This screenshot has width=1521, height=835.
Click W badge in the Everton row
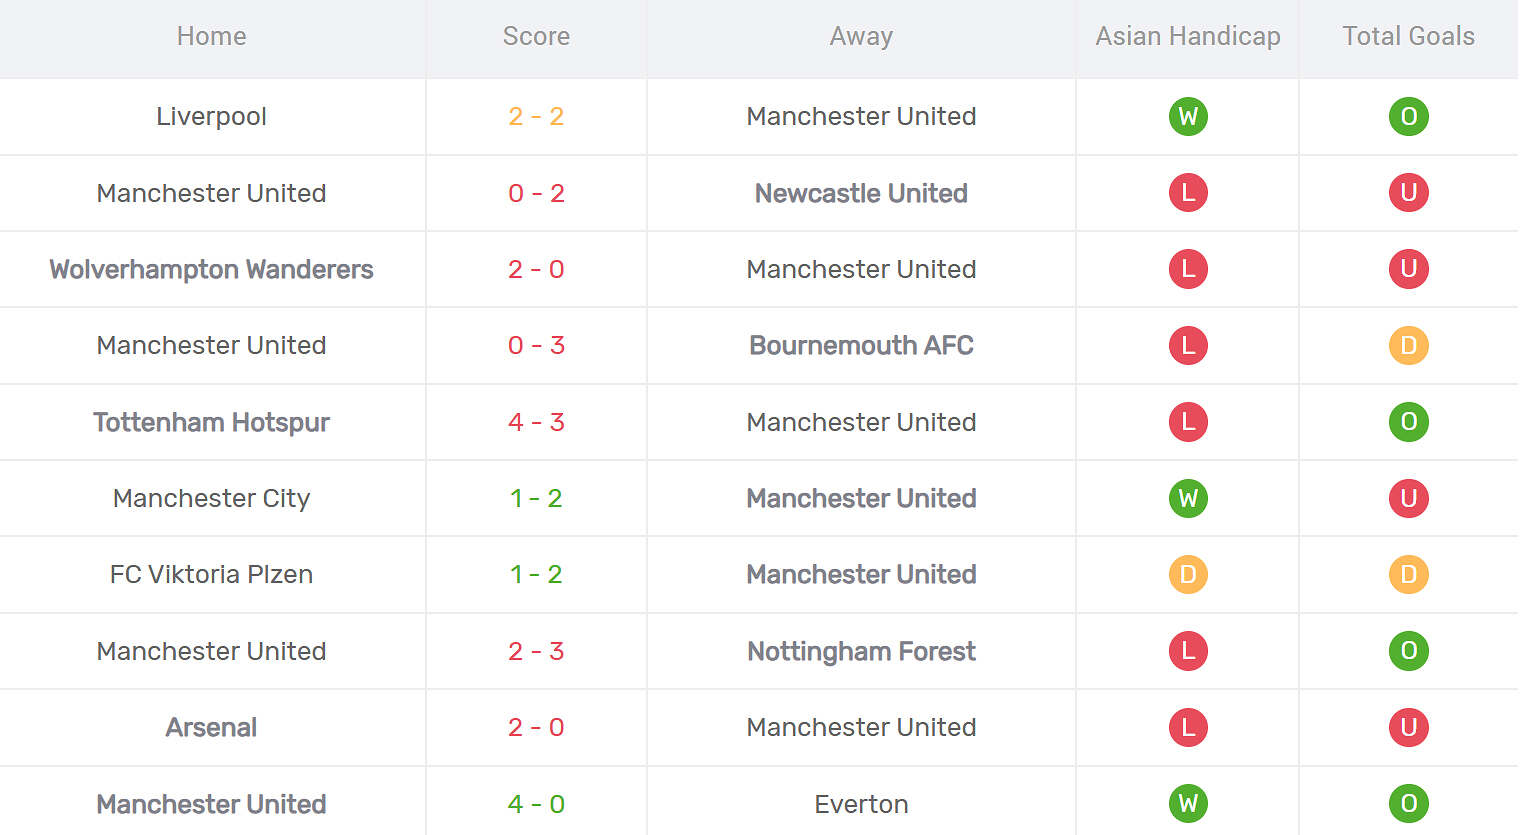click(x=1188, y=804)
